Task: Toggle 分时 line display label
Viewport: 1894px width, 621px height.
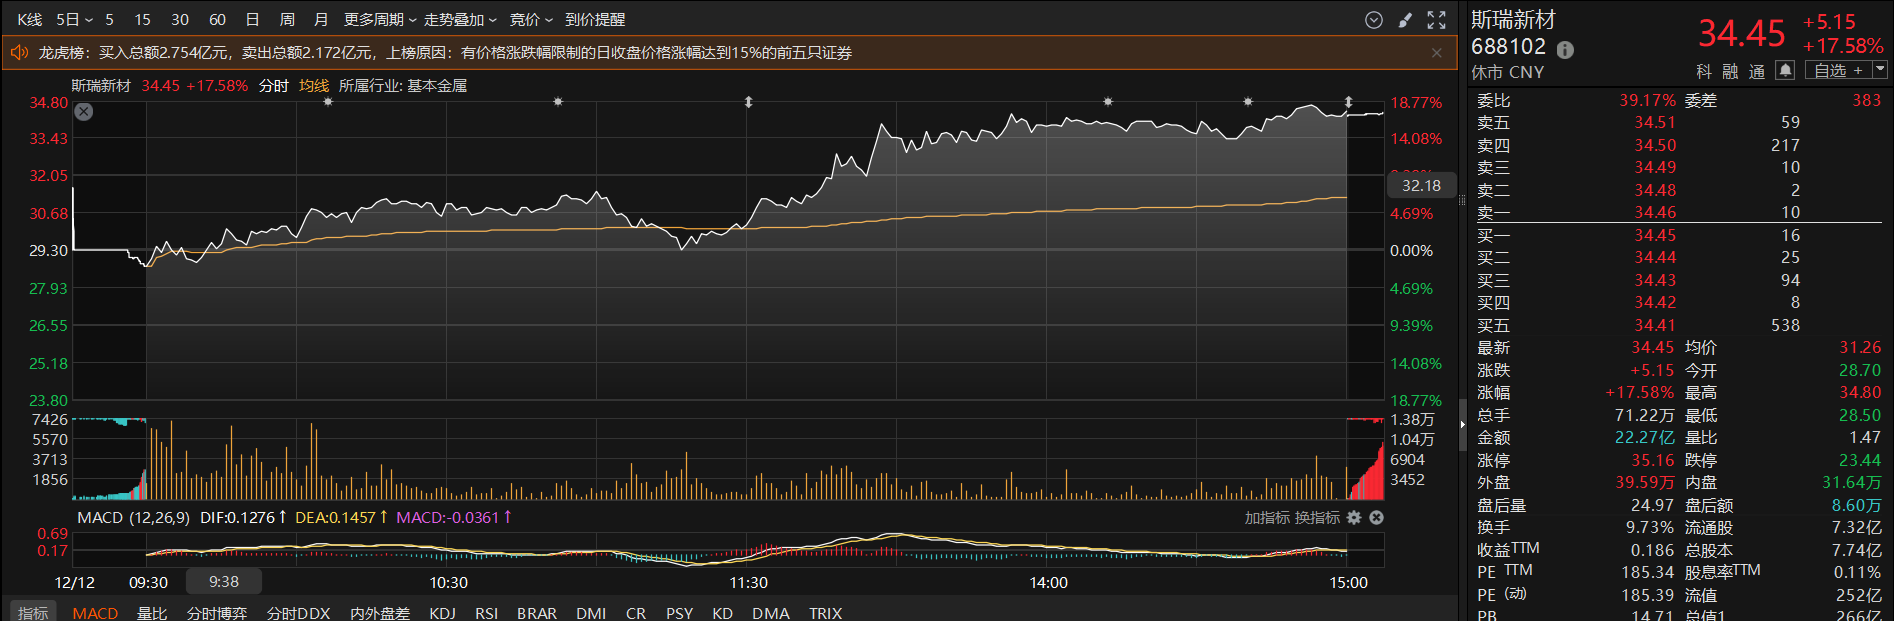Action: (273, 86)
